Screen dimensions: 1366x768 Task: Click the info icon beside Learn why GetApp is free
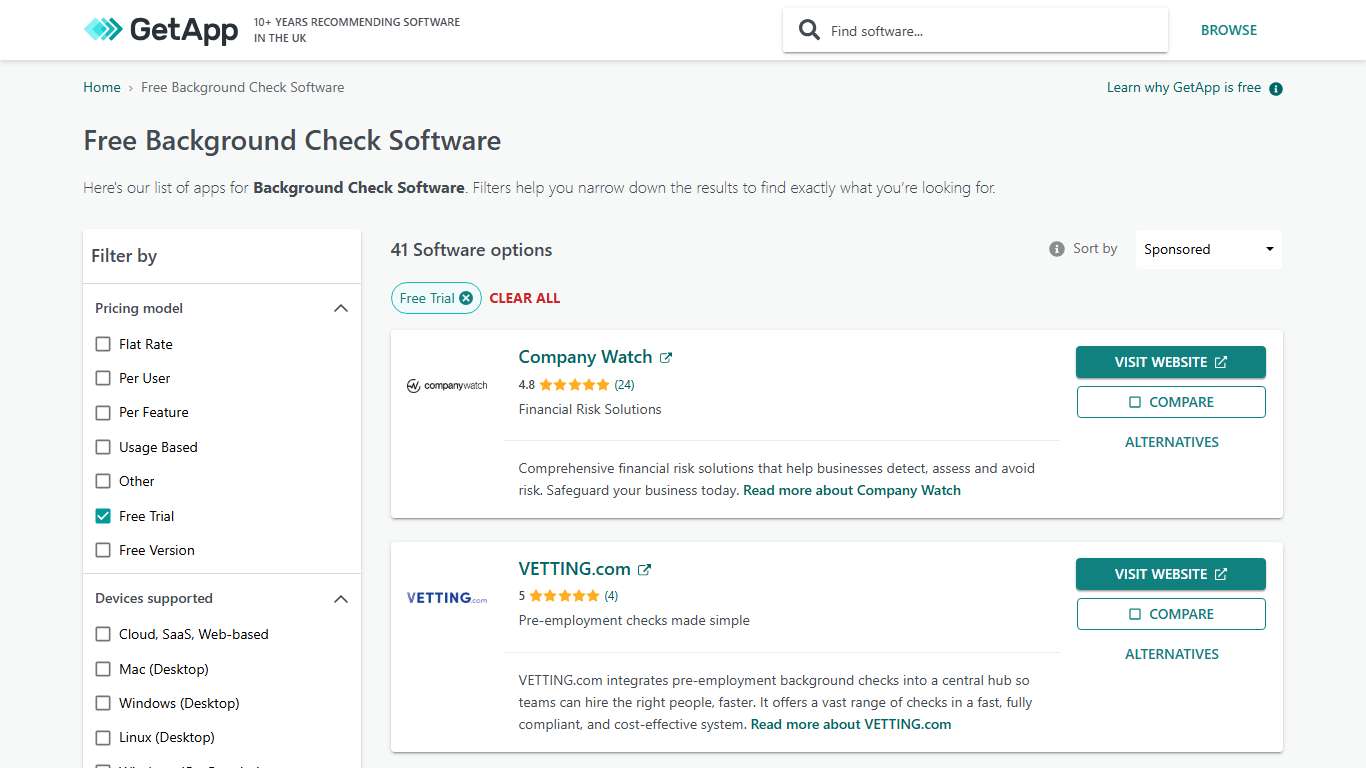click(1275, 88)
